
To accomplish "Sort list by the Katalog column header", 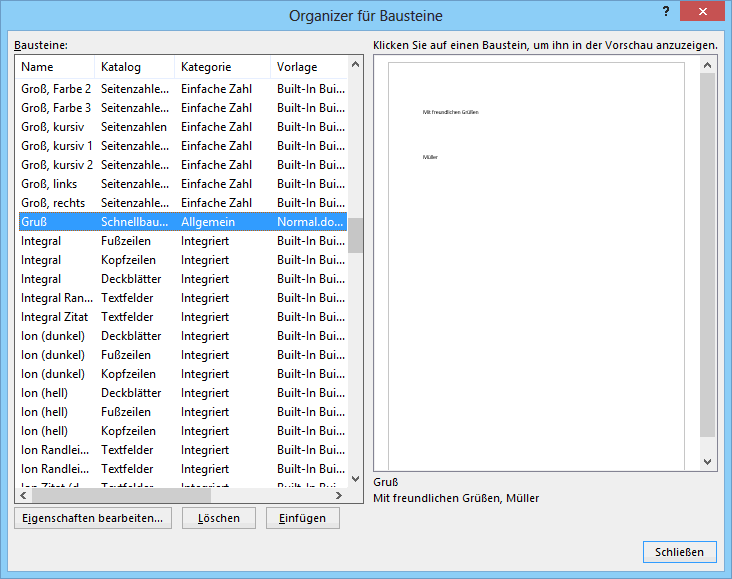I will coord(134,67).
